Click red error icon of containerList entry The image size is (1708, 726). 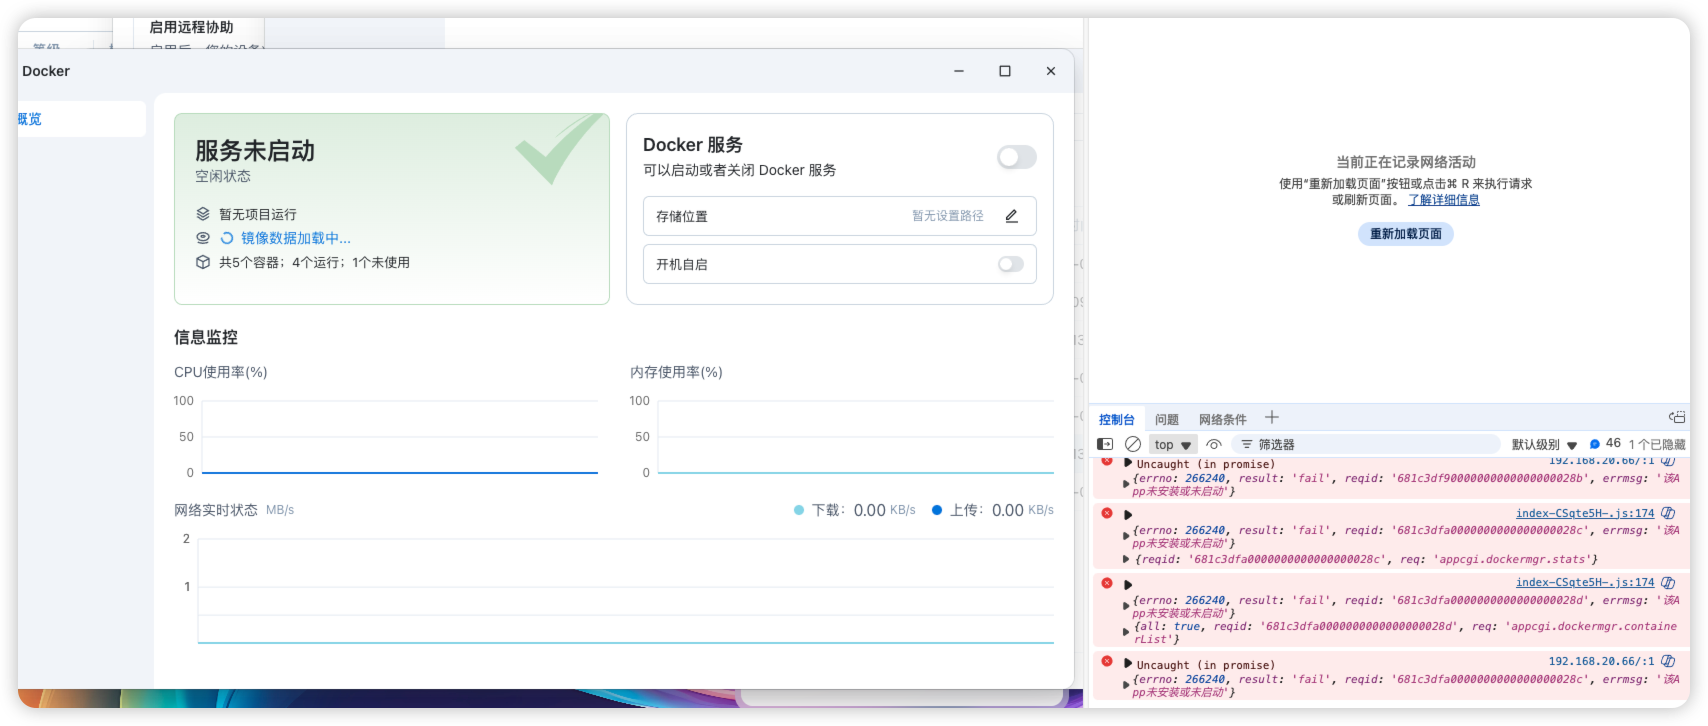1107,583
